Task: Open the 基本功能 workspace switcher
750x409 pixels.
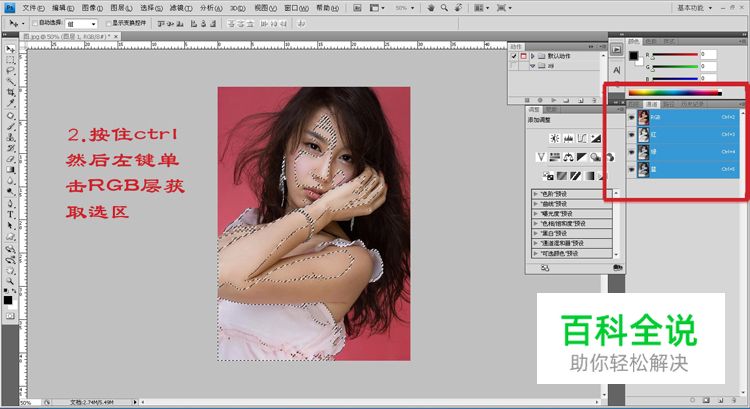Action: pos(696,6)
